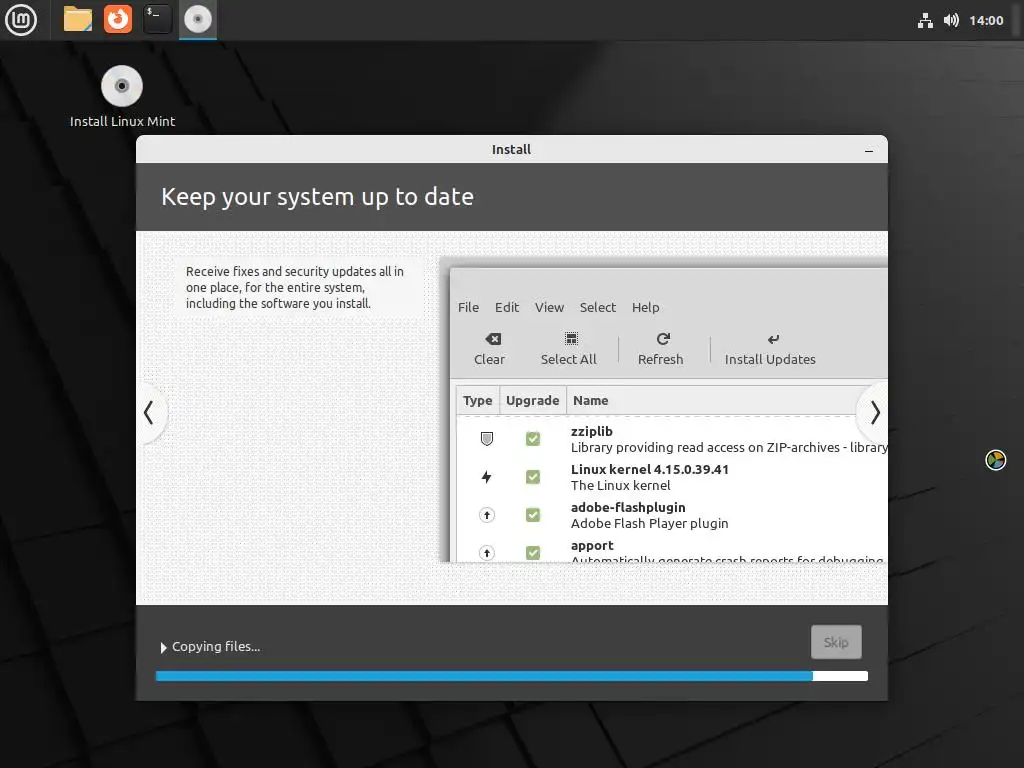1024x768 pixels.
Task: Toggle the zziplib upgrade checkbox
Action: 533,439
